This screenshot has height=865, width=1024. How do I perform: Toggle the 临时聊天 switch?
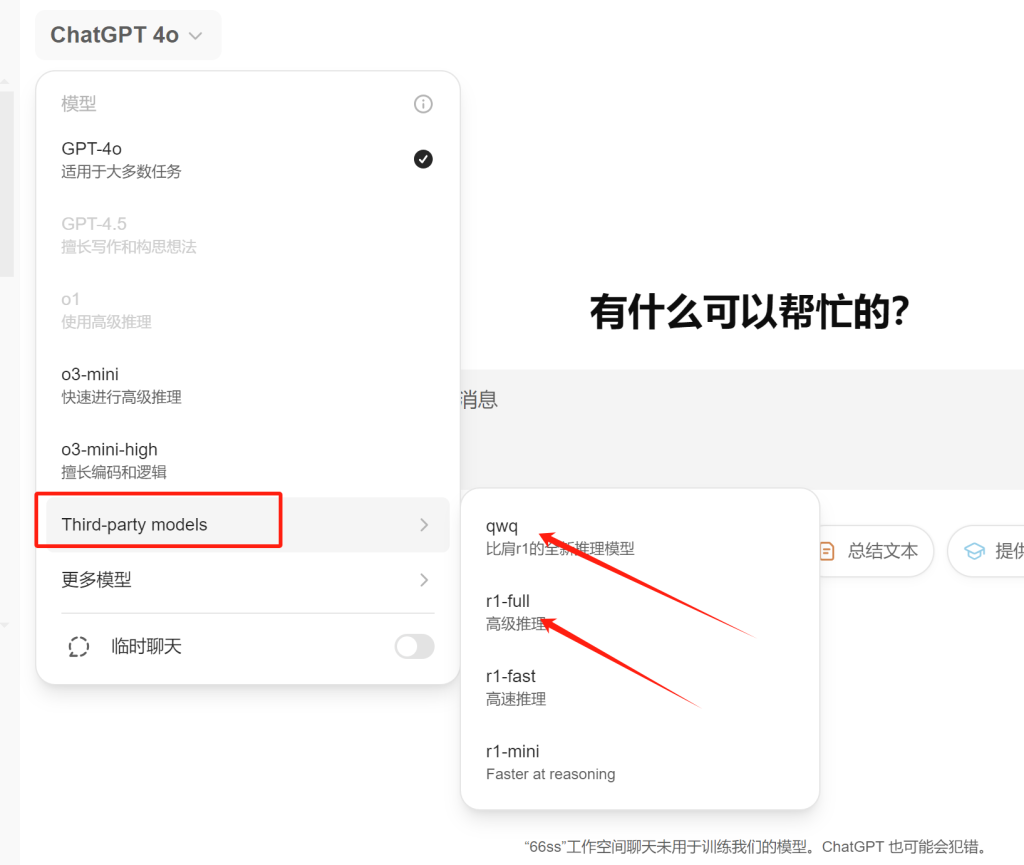point(415,646)
